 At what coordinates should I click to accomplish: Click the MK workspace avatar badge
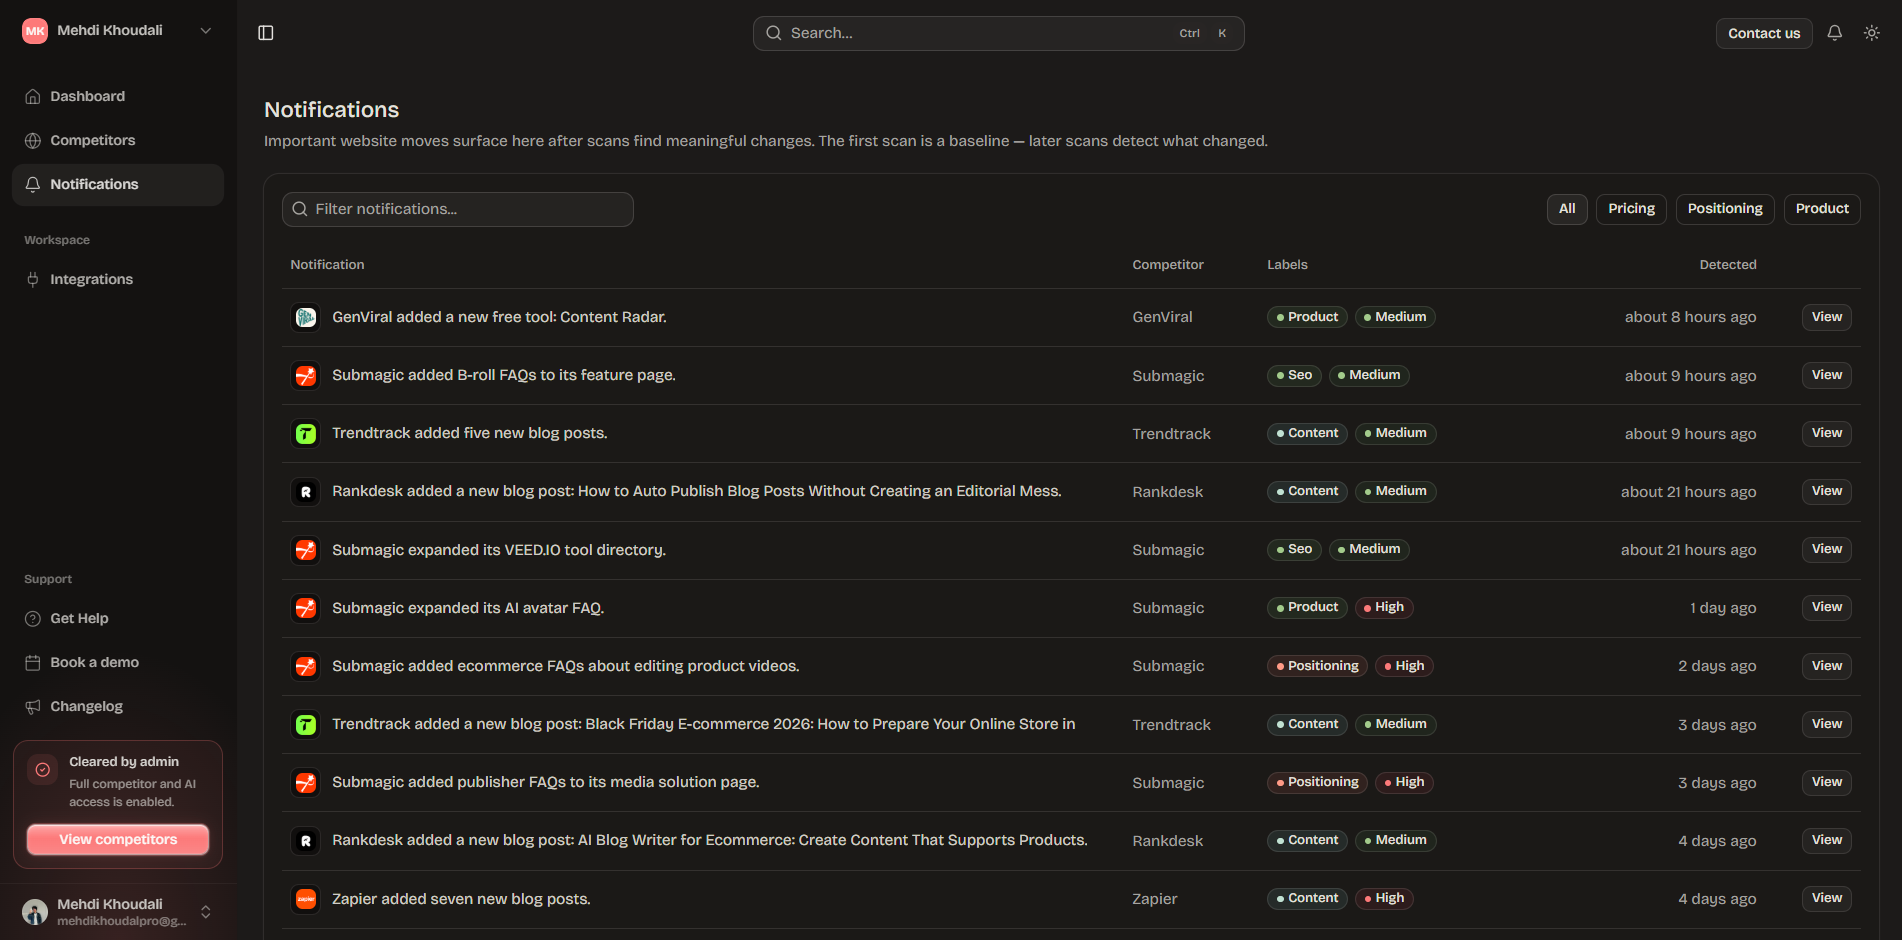[x=35, y=31]
